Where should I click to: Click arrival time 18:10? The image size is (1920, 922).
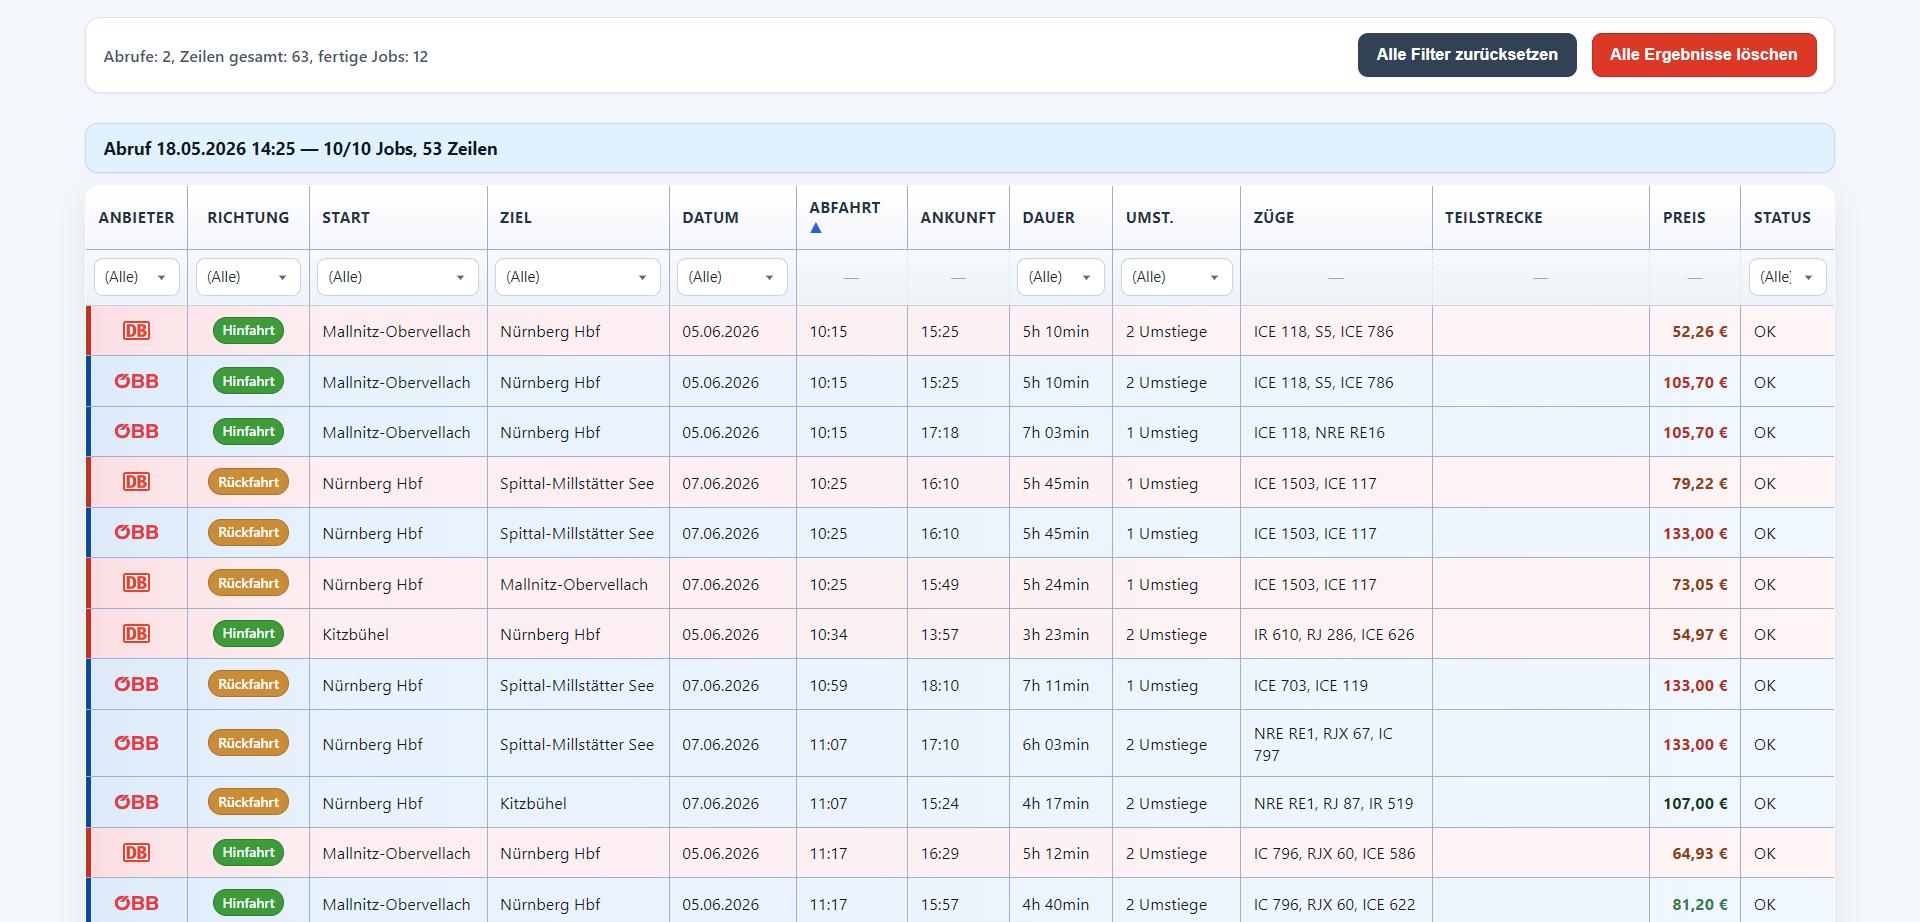[940, 685]
